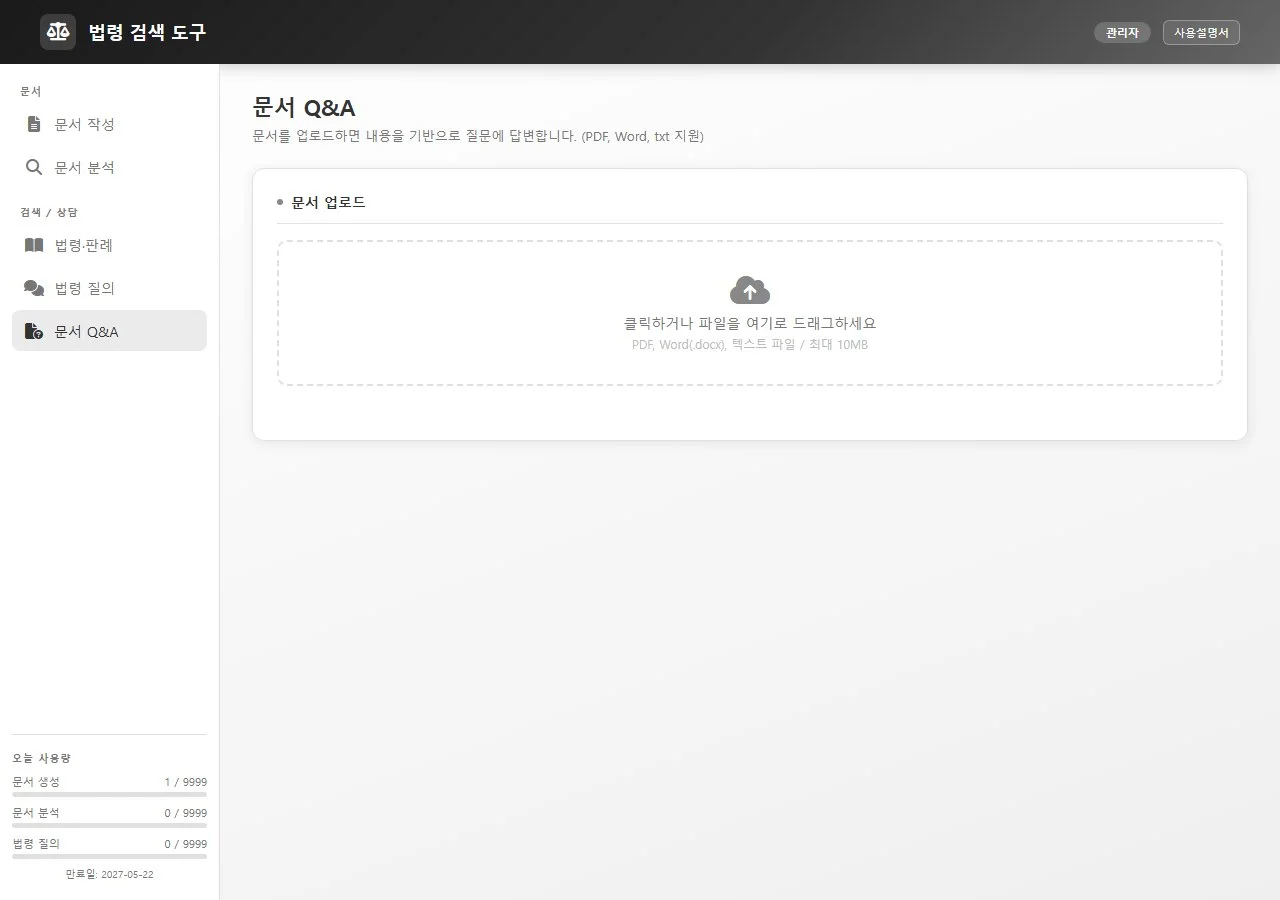1280x900 pixels.
Task: Click the file question icon beside 문서 Q&A
Action: [x=34, y=331]
